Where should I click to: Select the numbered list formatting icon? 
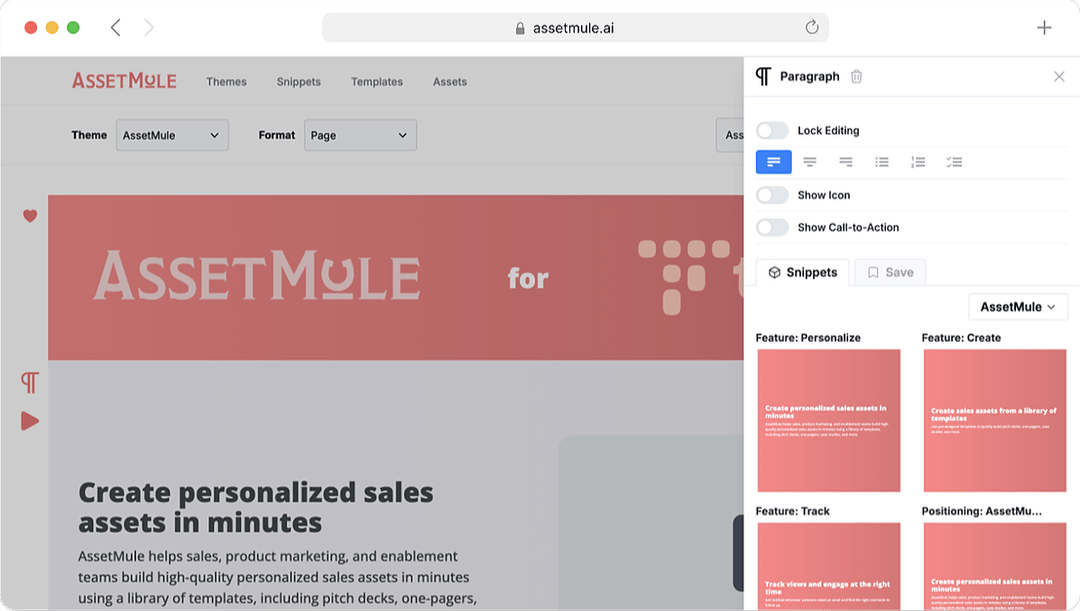(x=918, y=161)
